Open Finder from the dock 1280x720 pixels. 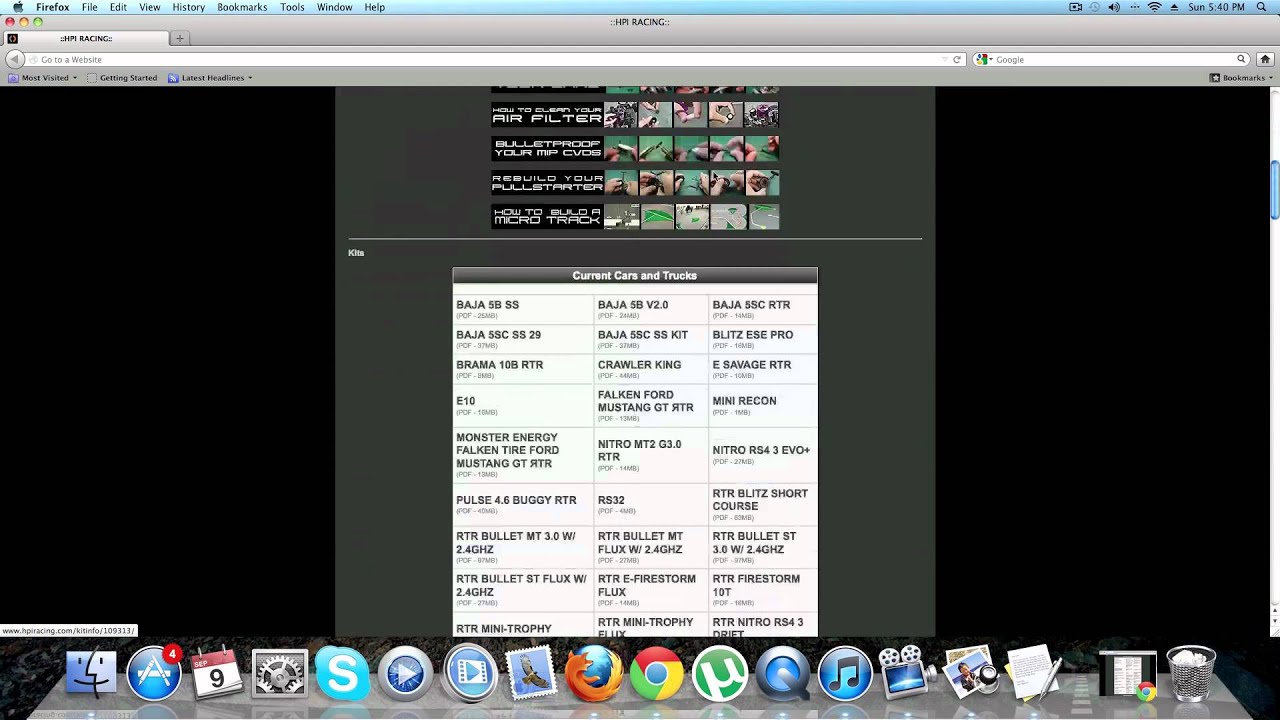[x=91, y=672]
